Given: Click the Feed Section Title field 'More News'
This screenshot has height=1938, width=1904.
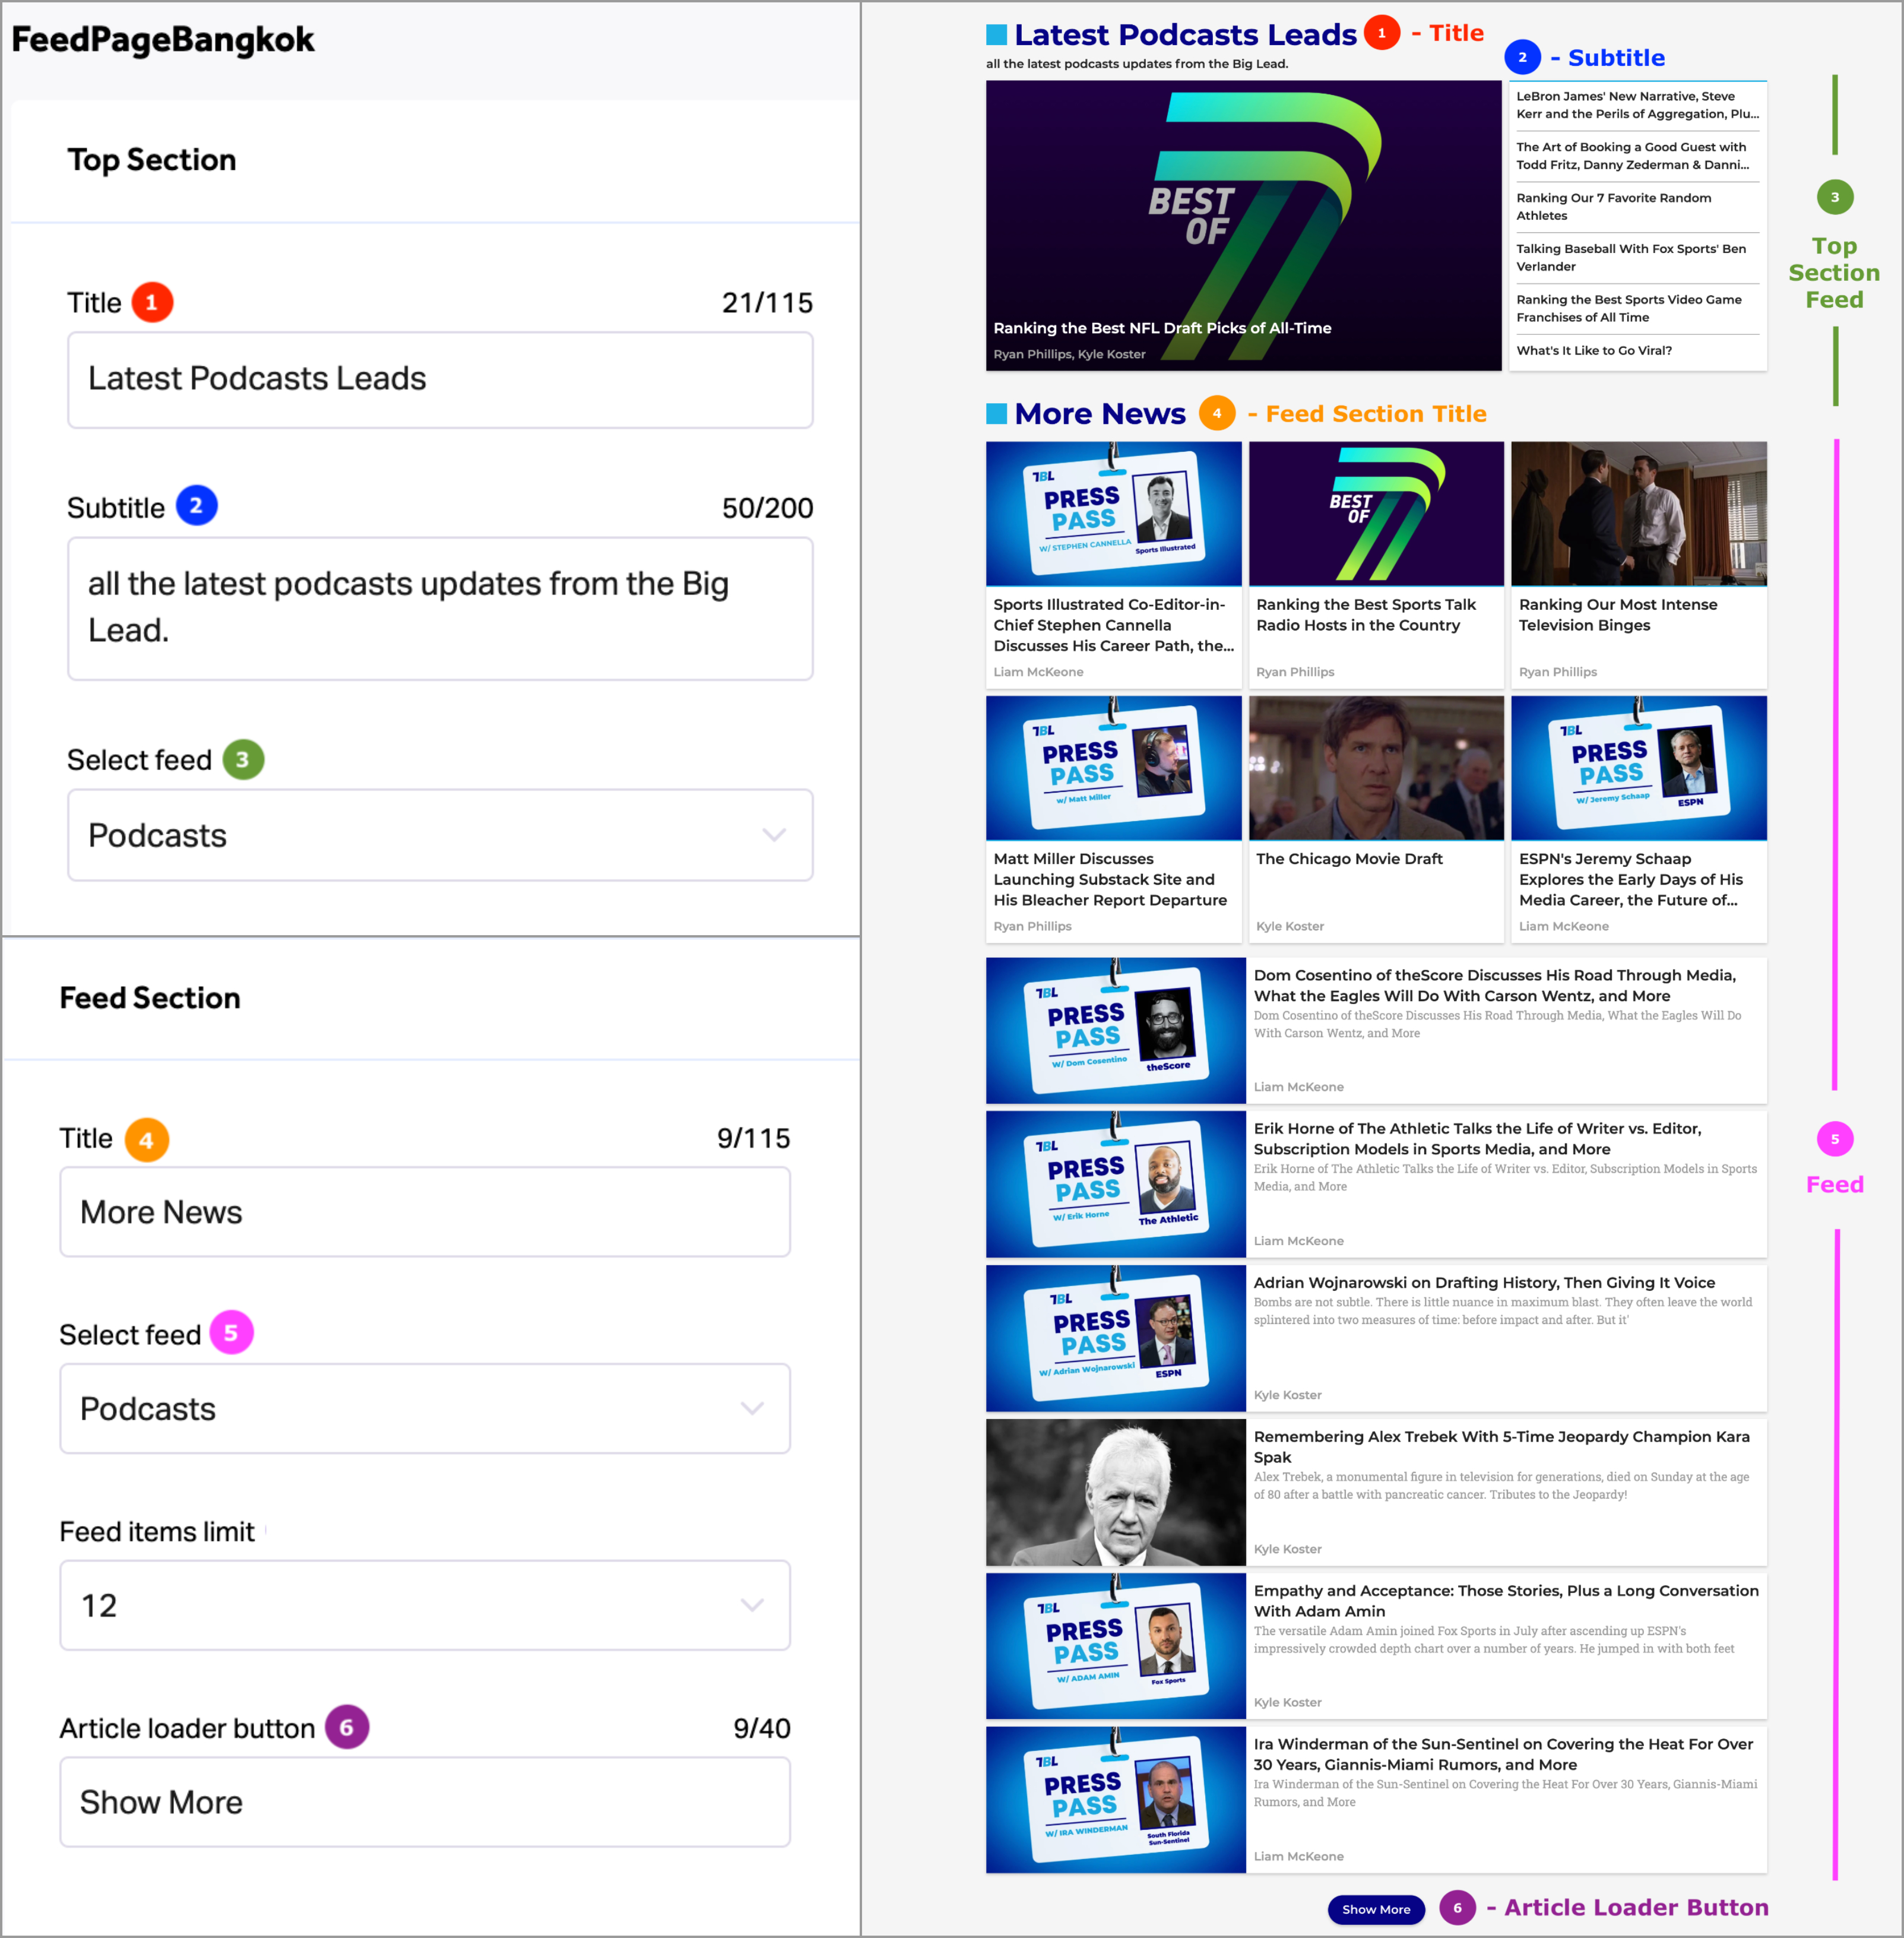Looking at the screenshot, I should (425, 1212).
